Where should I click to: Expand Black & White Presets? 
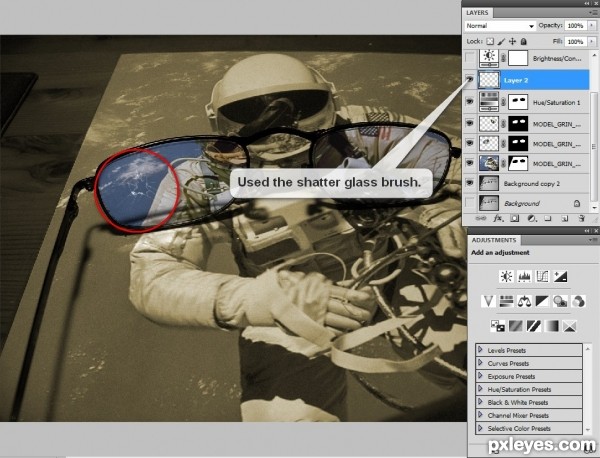click(480, 402)
